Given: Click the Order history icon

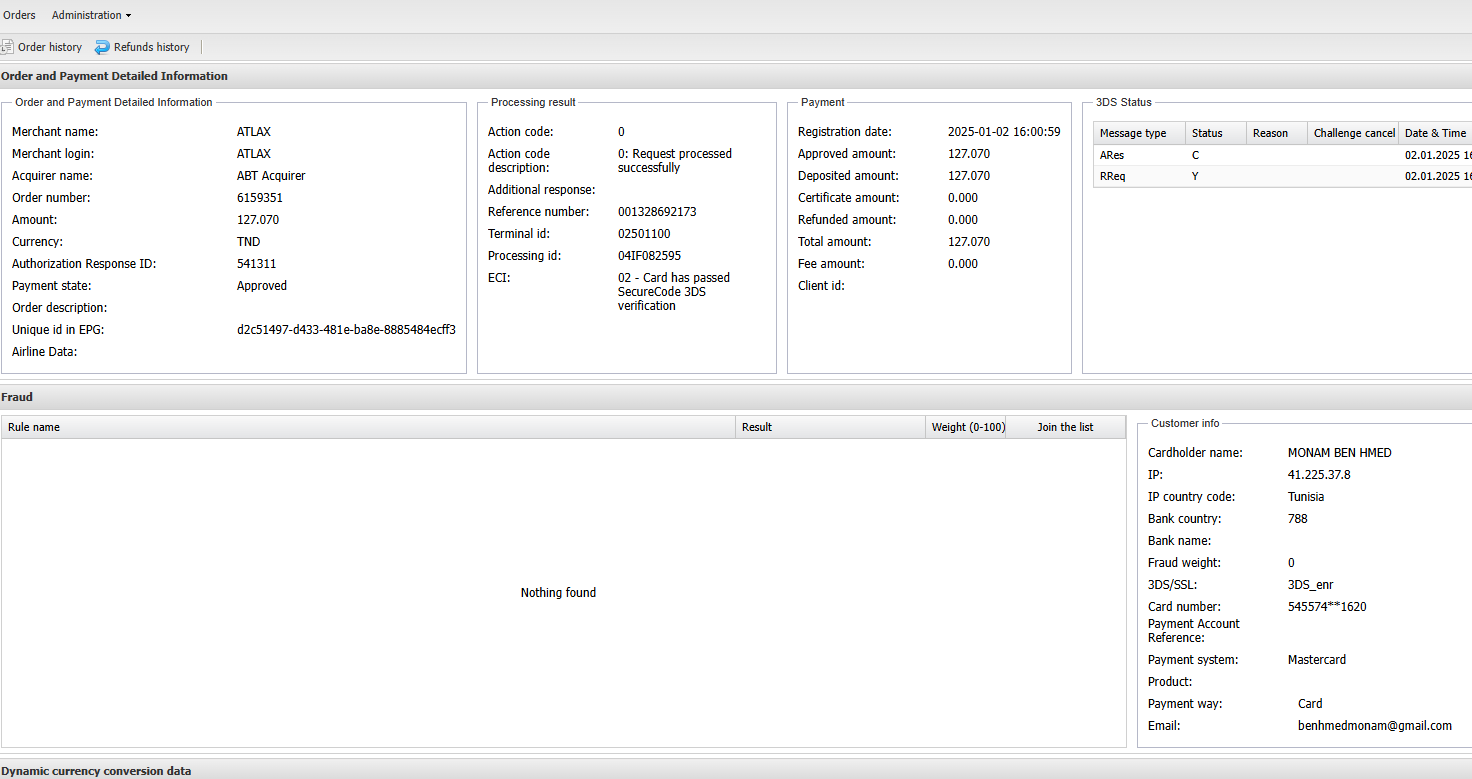Looking at the screenshot, I should click(x=7, y=47).
